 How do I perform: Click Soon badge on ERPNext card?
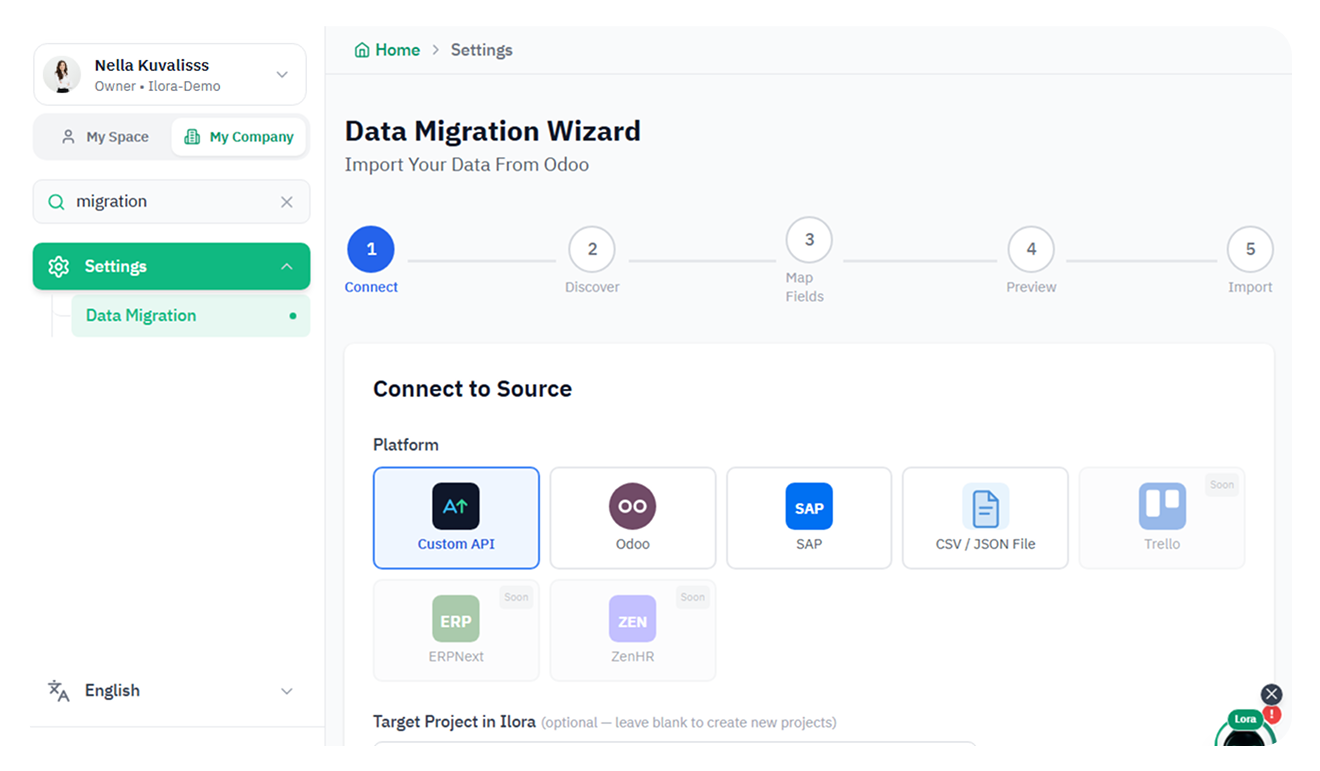pos(516,598)
